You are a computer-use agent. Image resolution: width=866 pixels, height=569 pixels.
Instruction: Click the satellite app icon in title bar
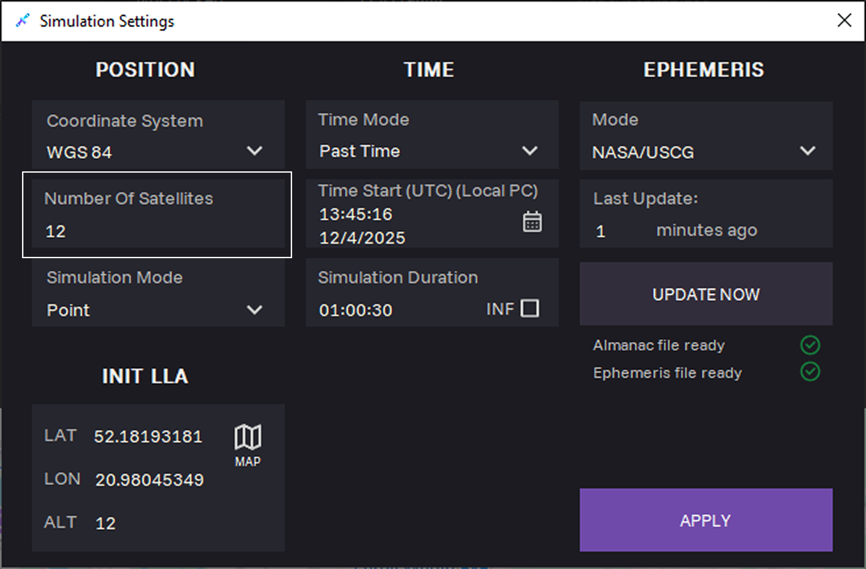click(22, 21)
